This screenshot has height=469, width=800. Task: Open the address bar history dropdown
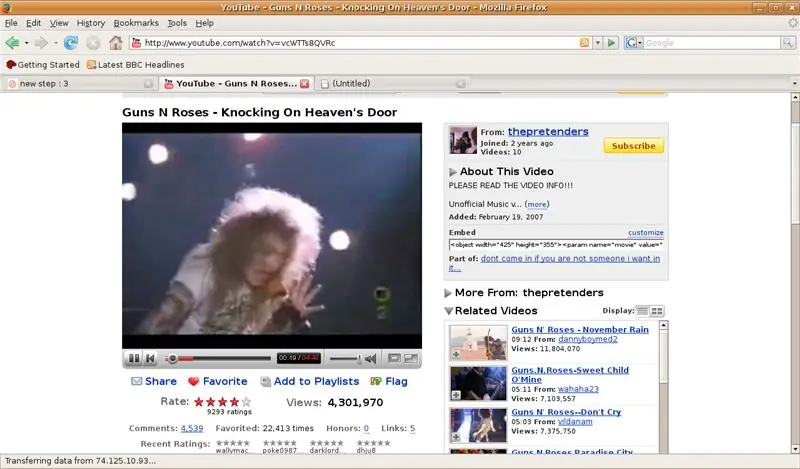coord(597,43)
